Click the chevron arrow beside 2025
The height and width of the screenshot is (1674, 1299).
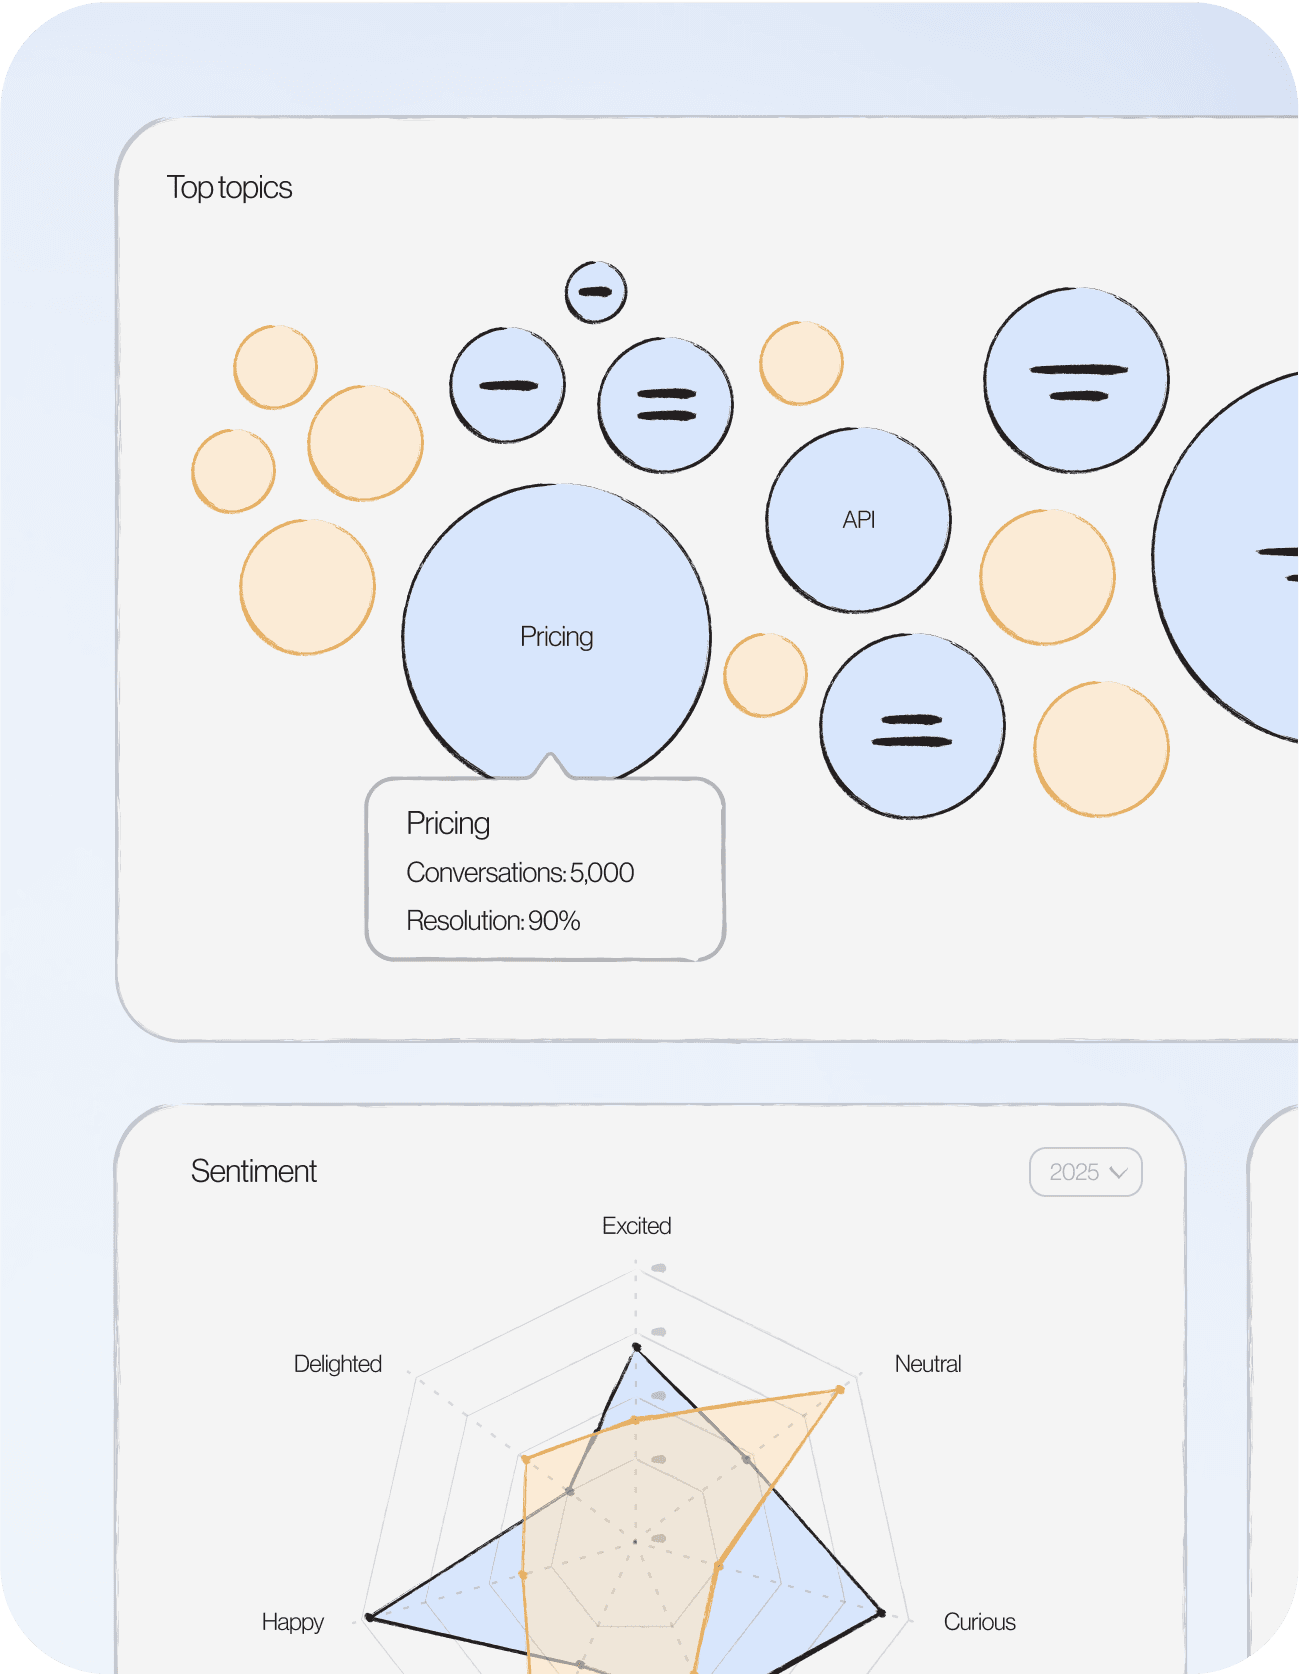tap(1119, 1172)
